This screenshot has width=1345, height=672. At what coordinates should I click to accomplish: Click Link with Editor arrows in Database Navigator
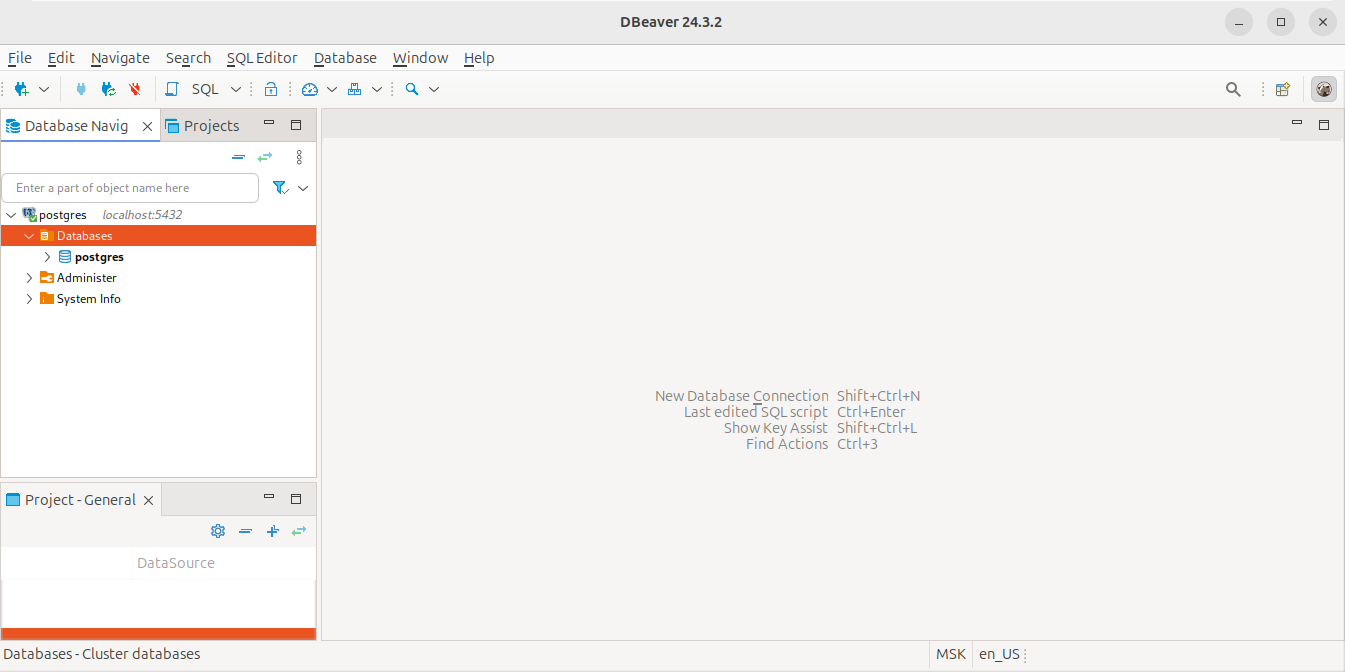(x=265, y=157)
